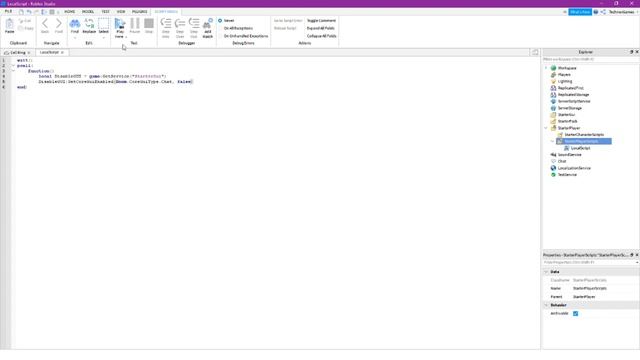Select ReplicatedStorage in Explorer

point(573,94)
